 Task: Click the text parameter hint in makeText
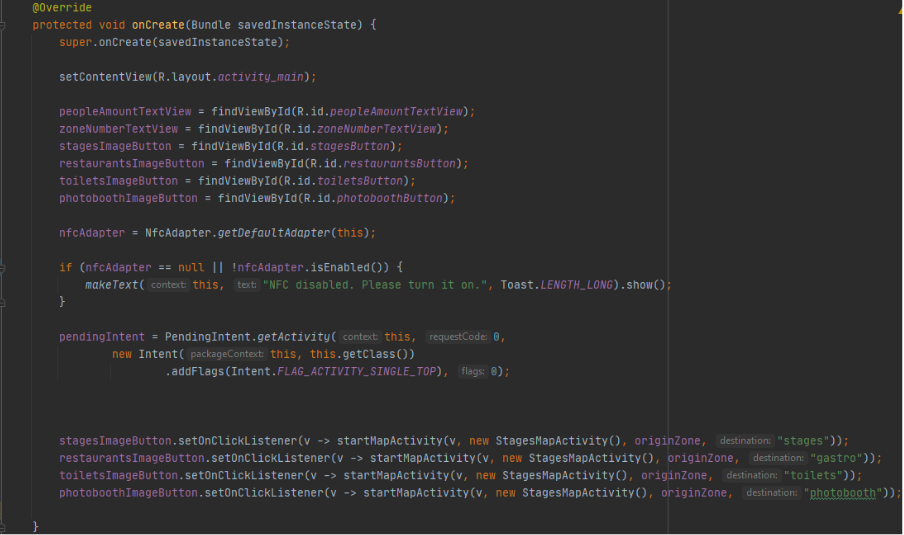[245, 285]
